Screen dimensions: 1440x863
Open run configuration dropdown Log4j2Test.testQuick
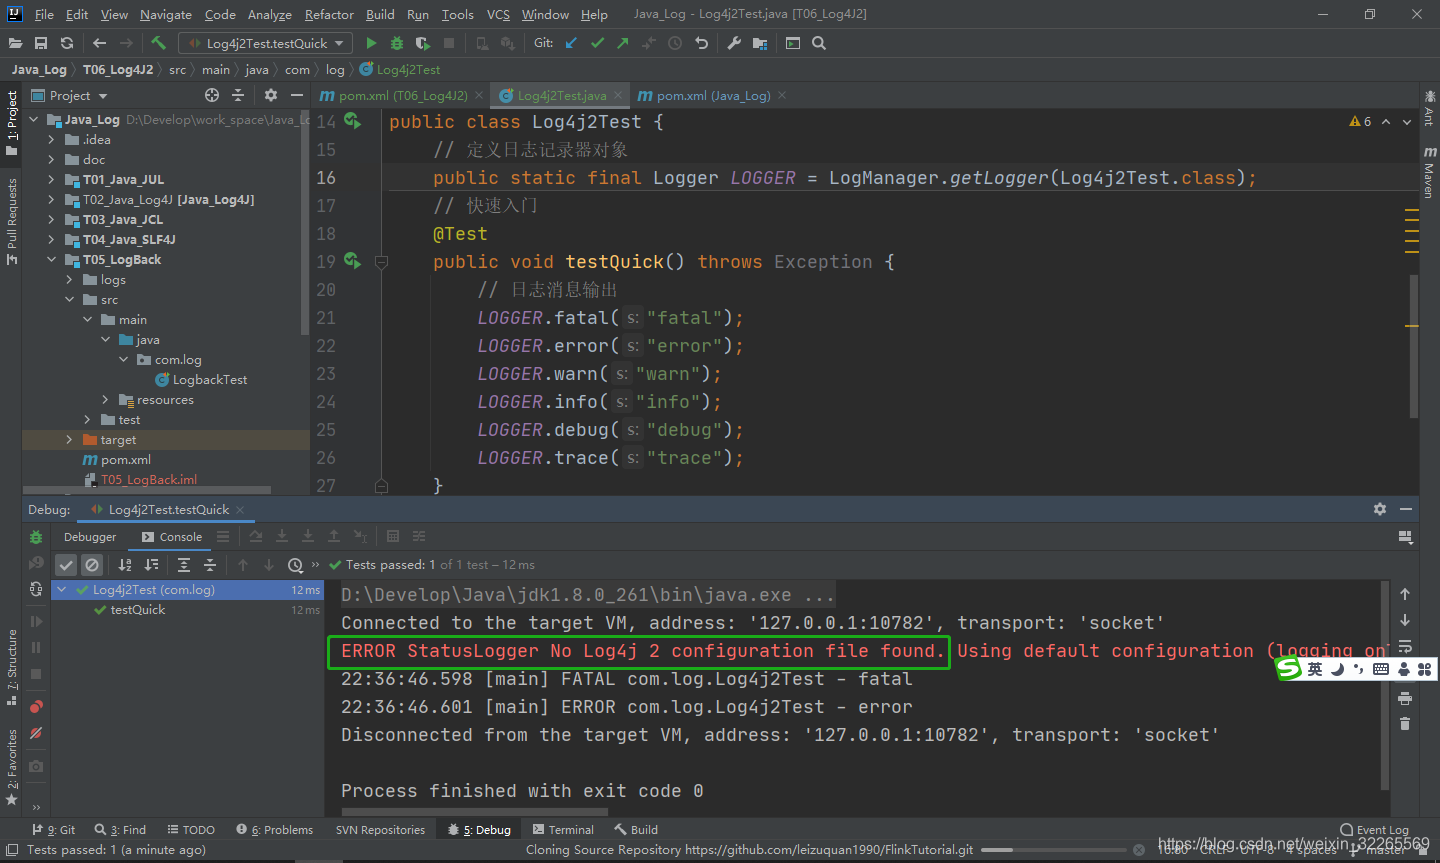266,43
